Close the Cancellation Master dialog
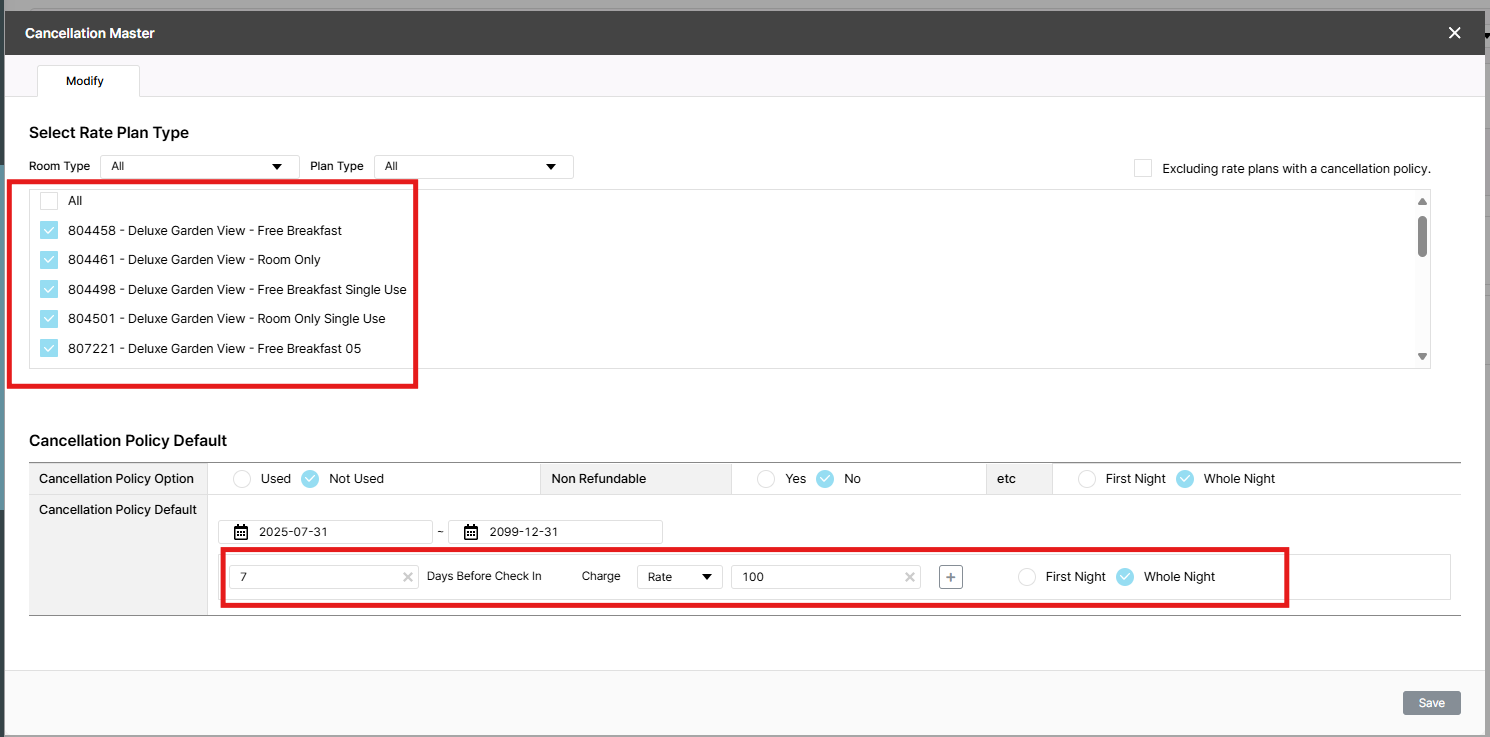 [1455, 33]
